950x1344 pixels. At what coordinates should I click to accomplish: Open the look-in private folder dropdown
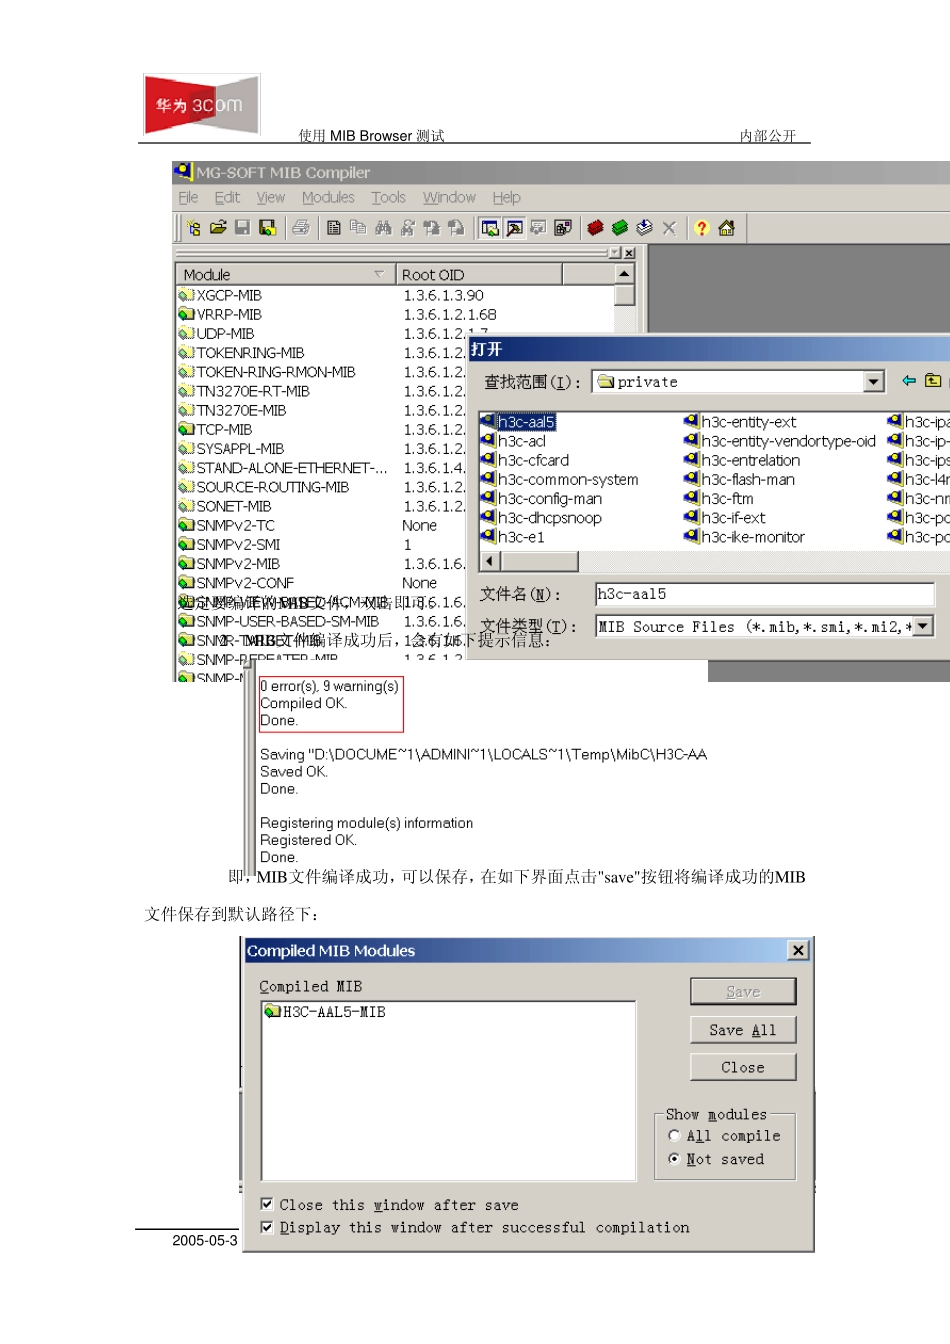tap(874, 382)
